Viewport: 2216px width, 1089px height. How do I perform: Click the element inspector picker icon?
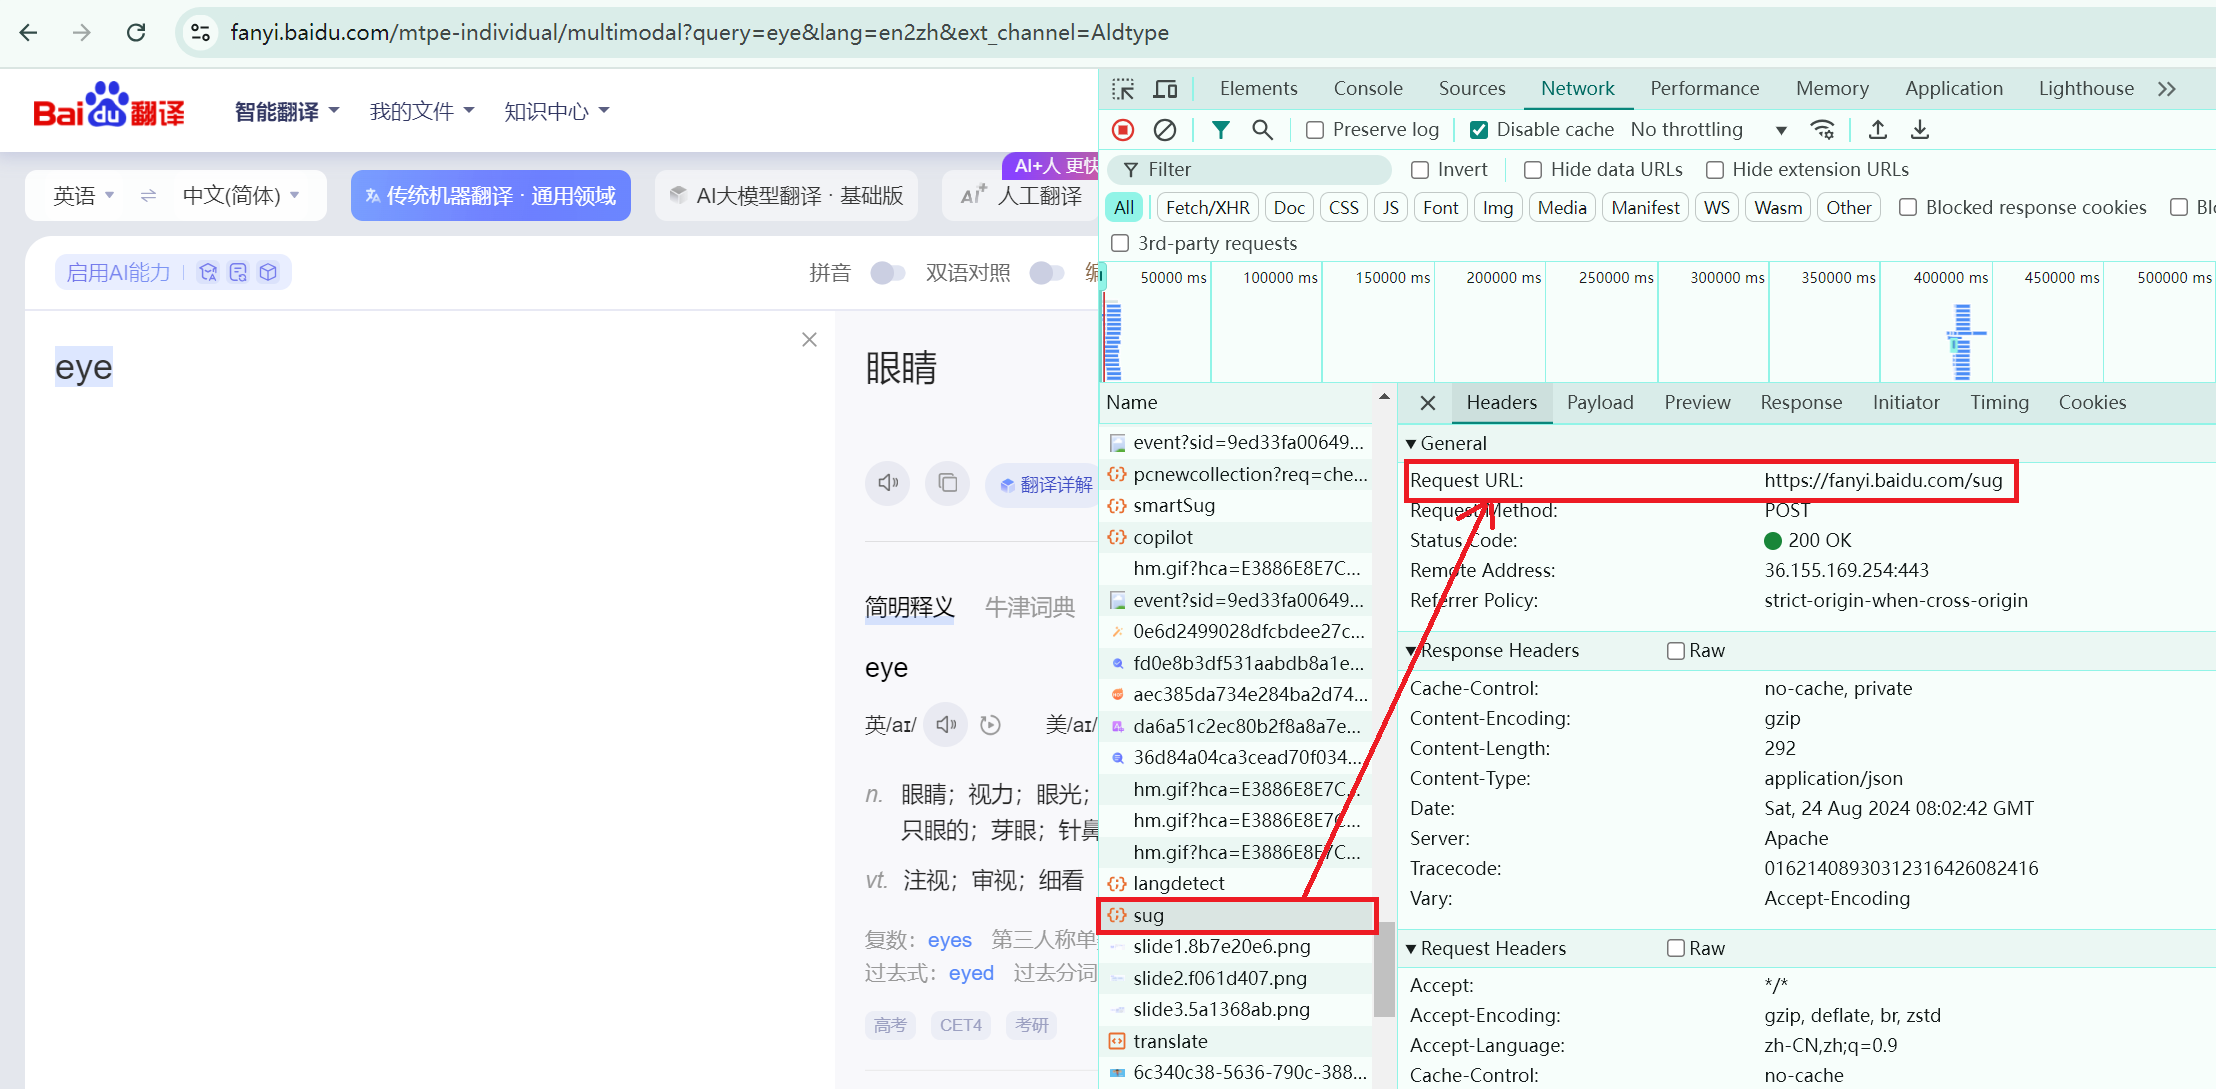[x=1123, y=89]
